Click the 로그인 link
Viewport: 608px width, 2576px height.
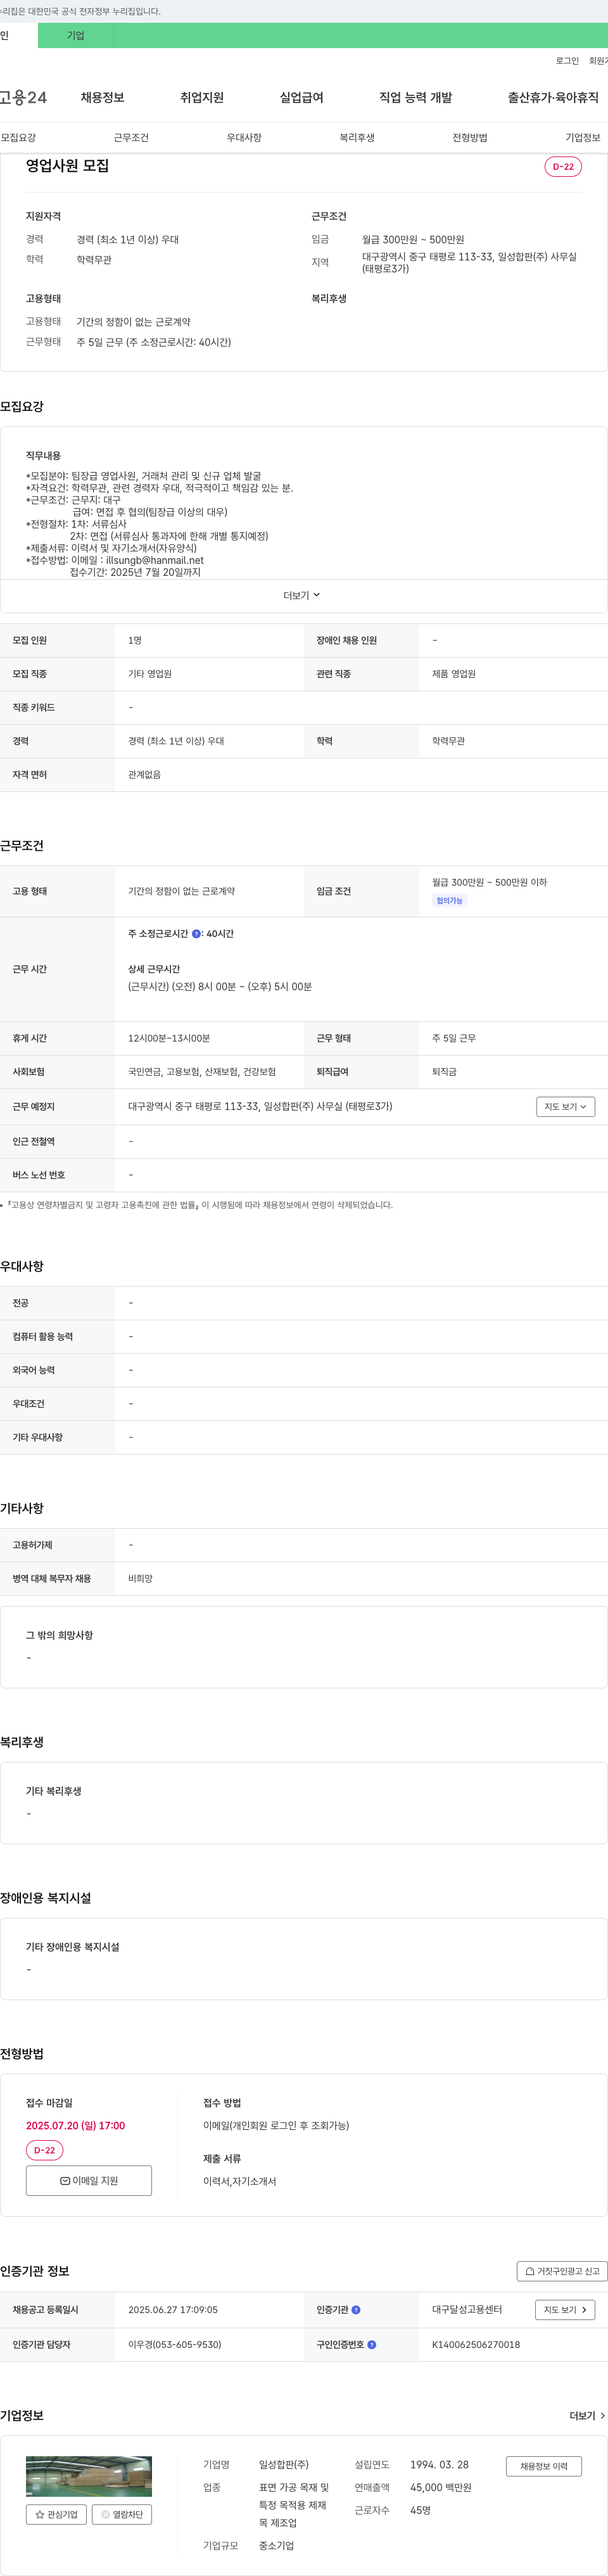coord(567,61)
